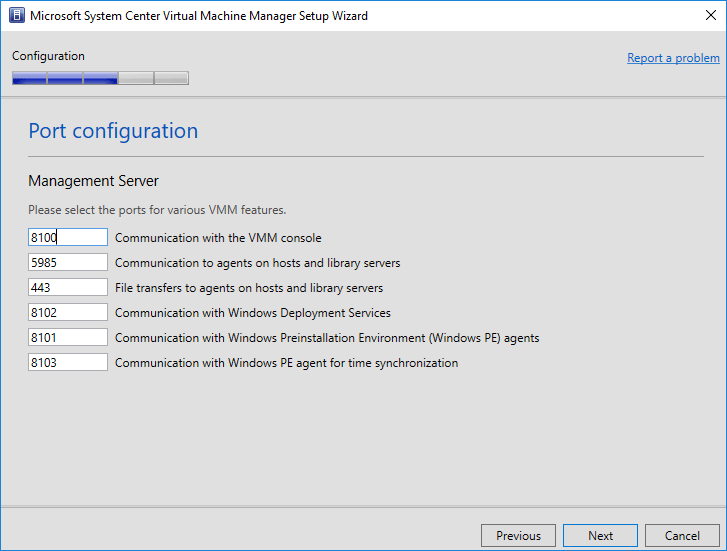Click the VMM Setup Wizard title bar icon
The image size is (727, 551).
click(x=16, y=16)
